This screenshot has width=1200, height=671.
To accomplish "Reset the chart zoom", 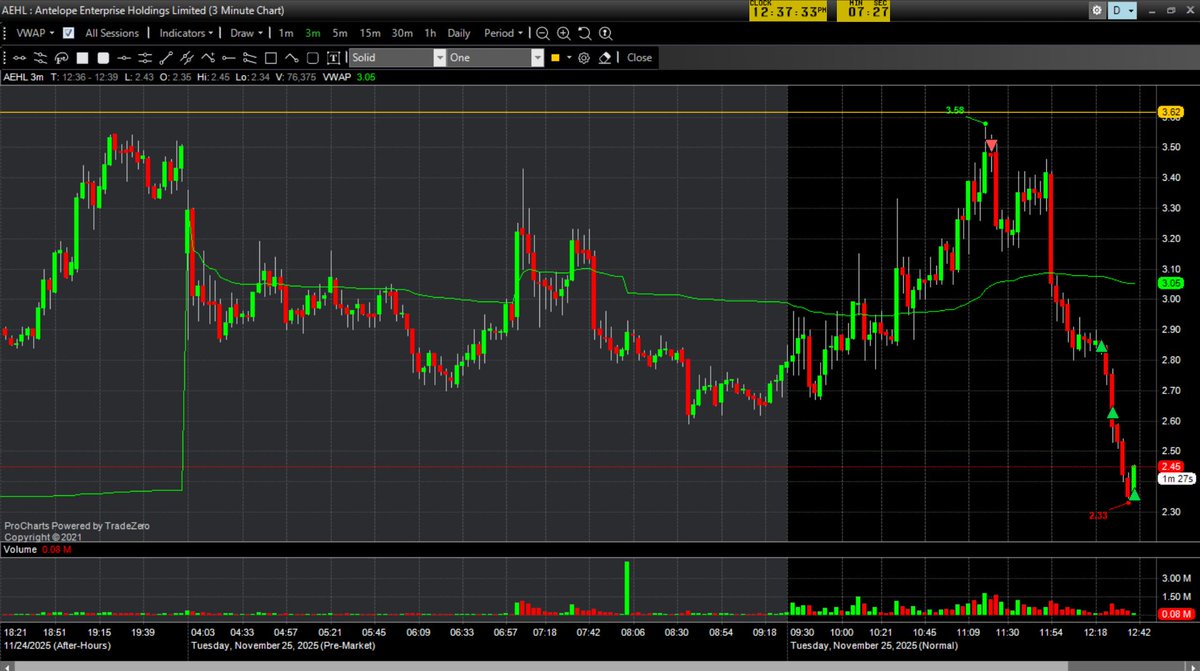I will [x=584, y=33].
